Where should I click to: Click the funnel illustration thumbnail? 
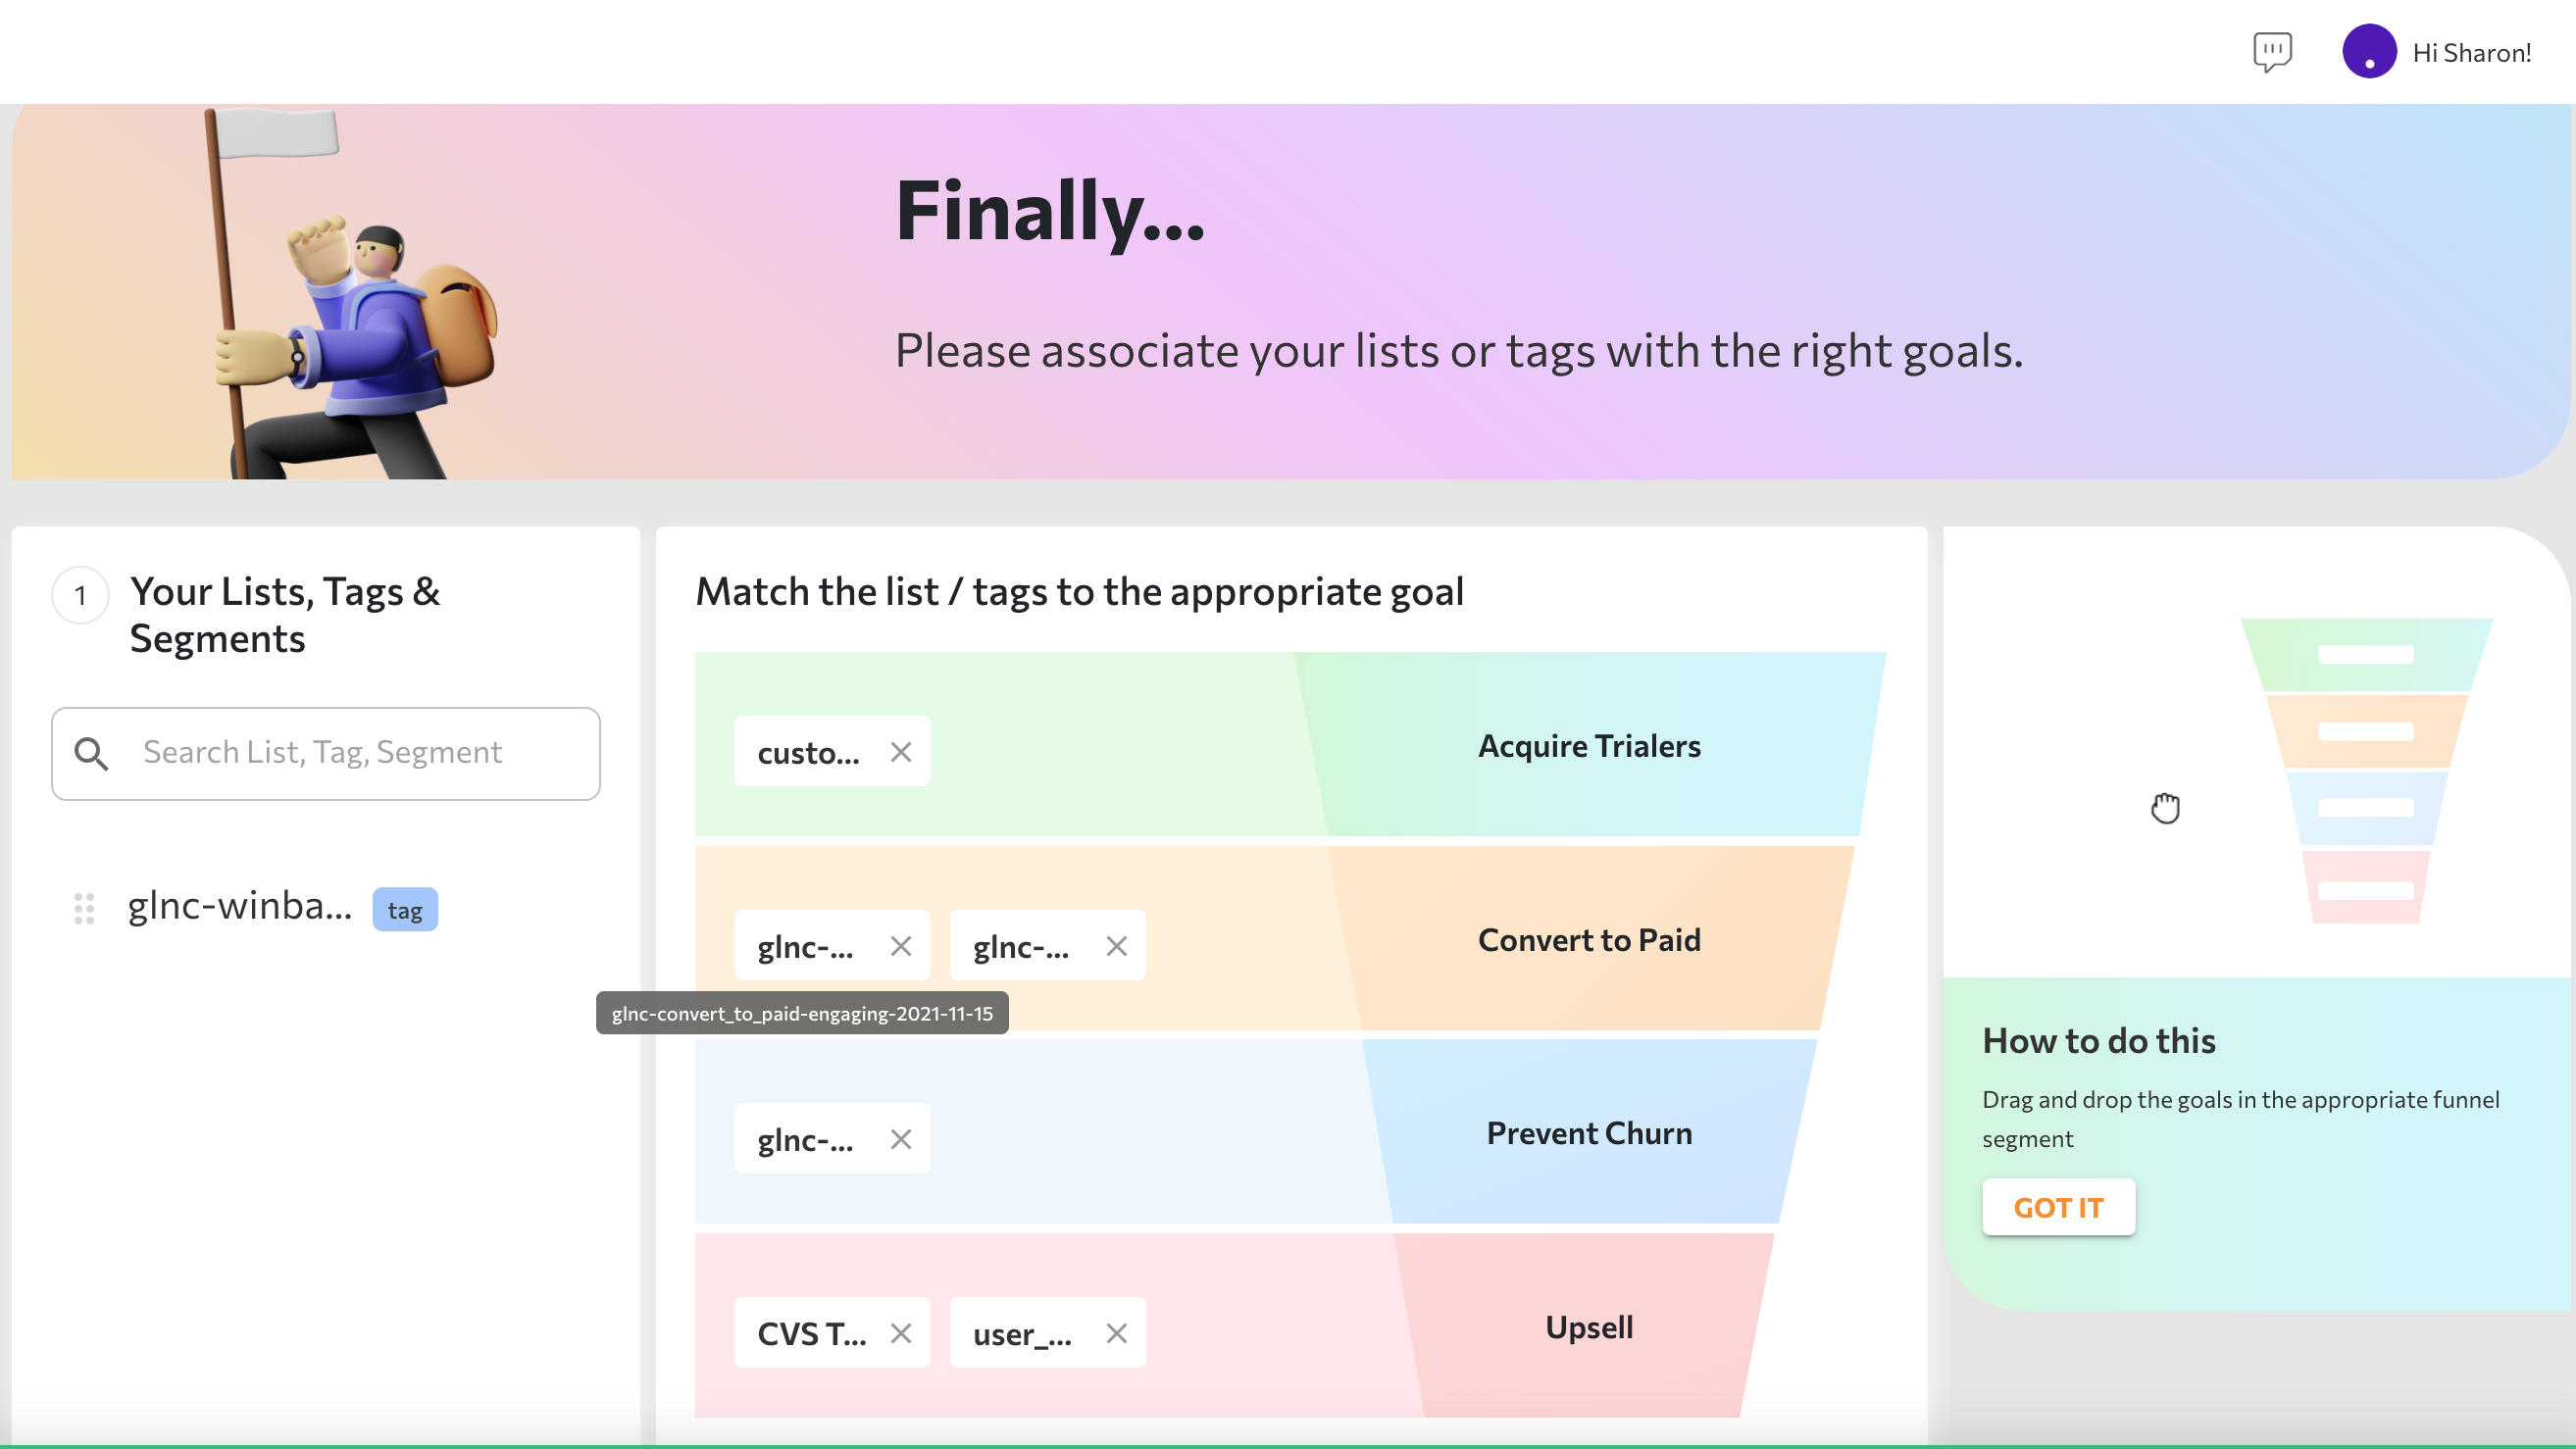point(2366,770)
